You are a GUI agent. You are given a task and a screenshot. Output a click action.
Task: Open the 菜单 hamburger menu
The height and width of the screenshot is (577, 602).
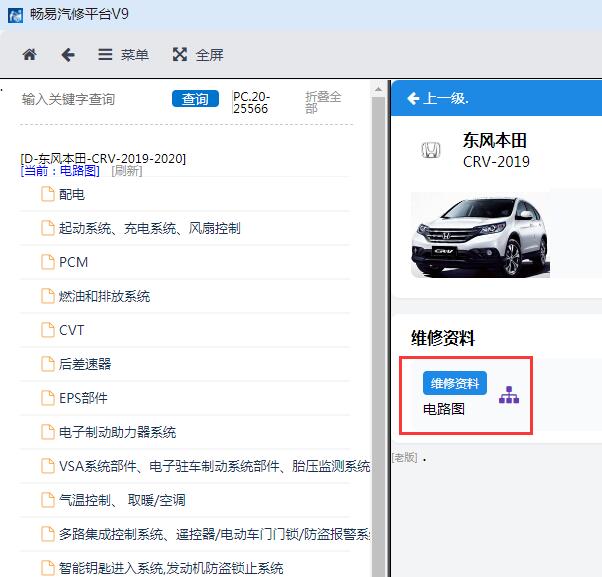point(123,55)
